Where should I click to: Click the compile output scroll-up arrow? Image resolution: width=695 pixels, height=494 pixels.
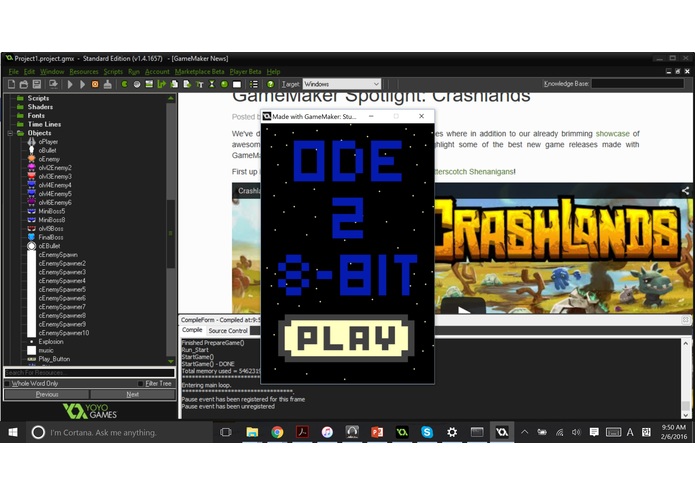tap(685, 343)
